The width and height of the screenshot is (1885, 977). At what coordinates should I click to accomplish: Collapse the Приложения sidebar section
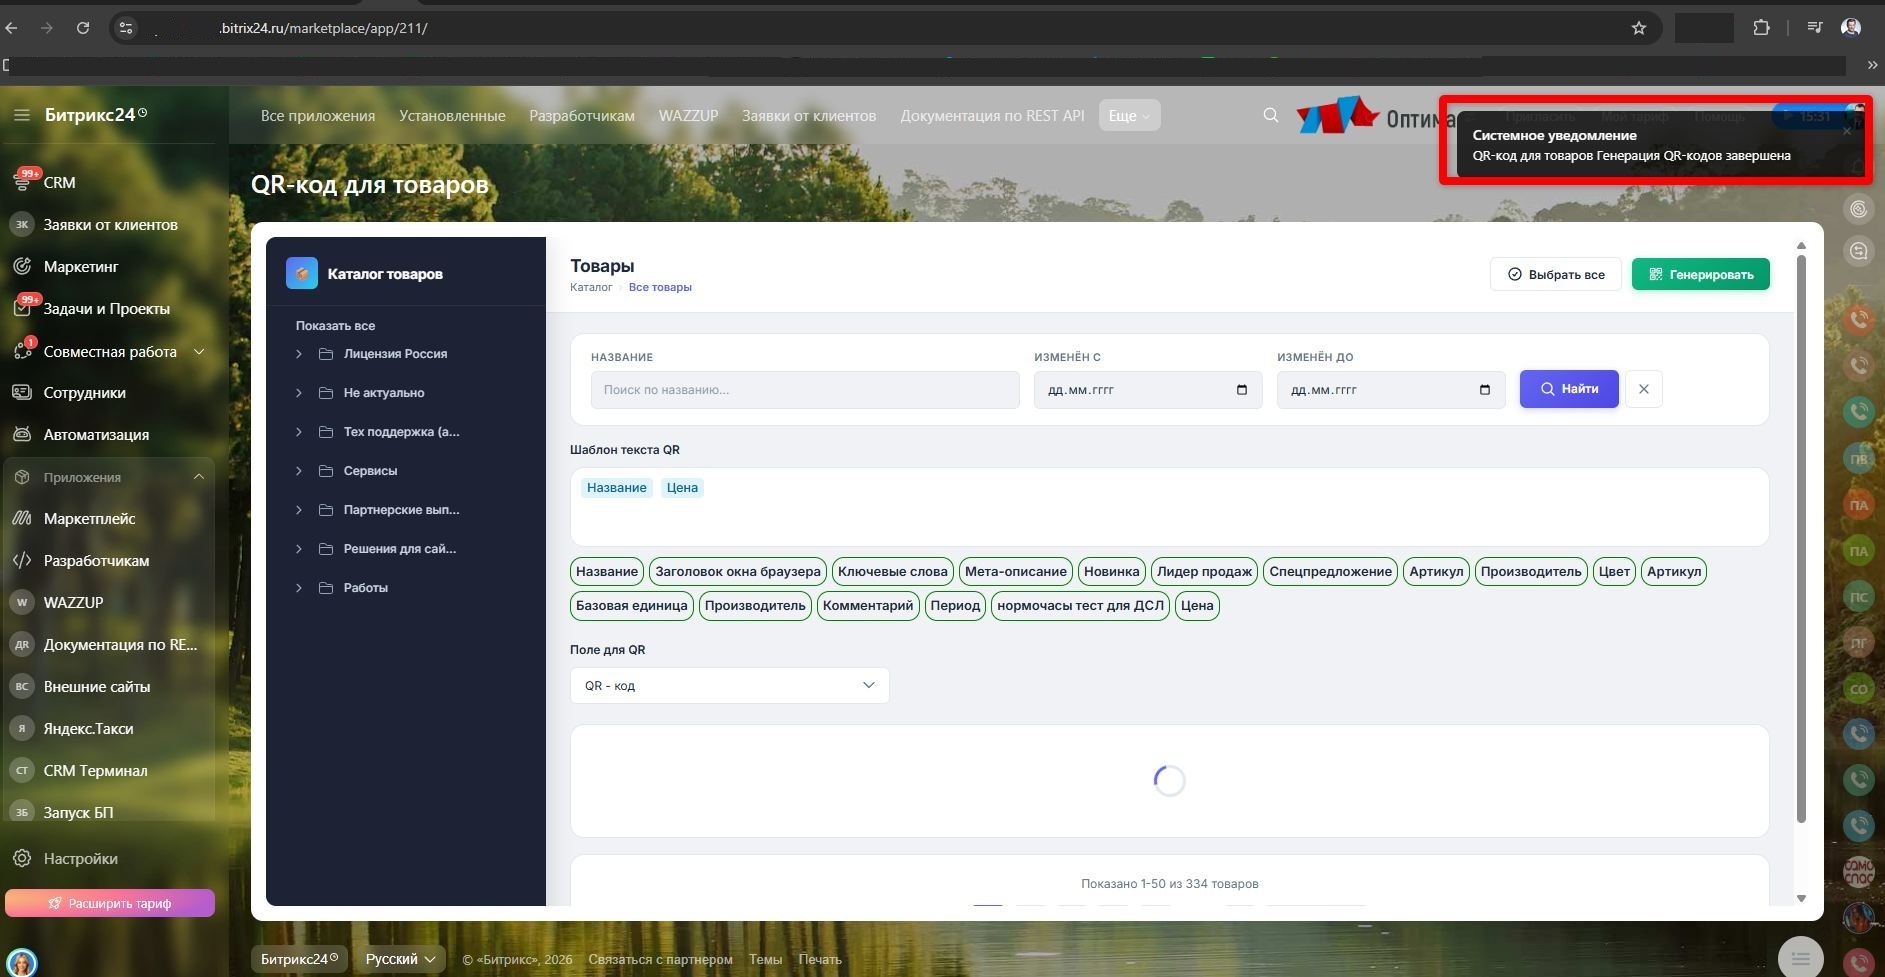(198, 477)
